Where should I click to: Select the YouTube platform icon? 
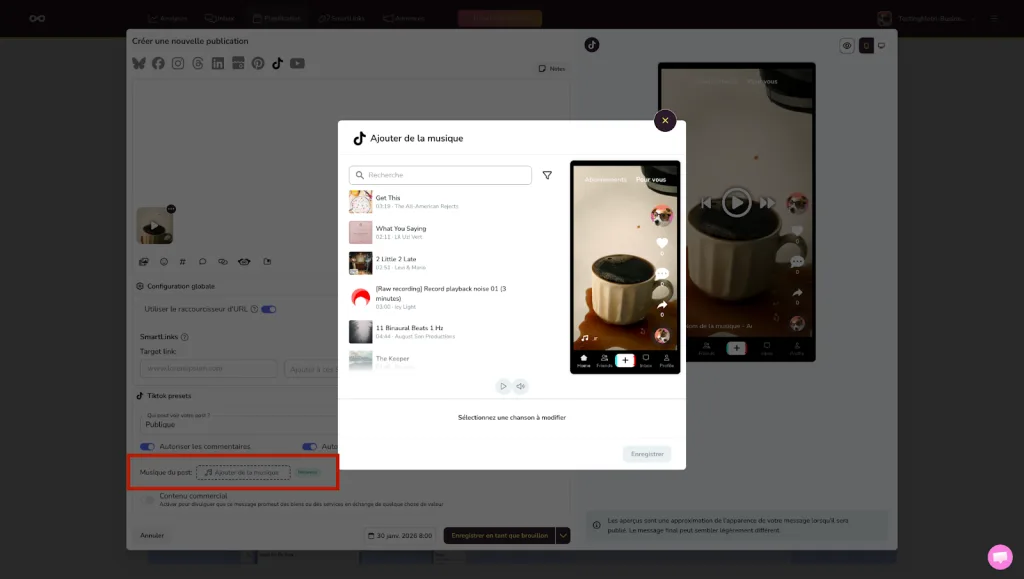coord(298,63)
